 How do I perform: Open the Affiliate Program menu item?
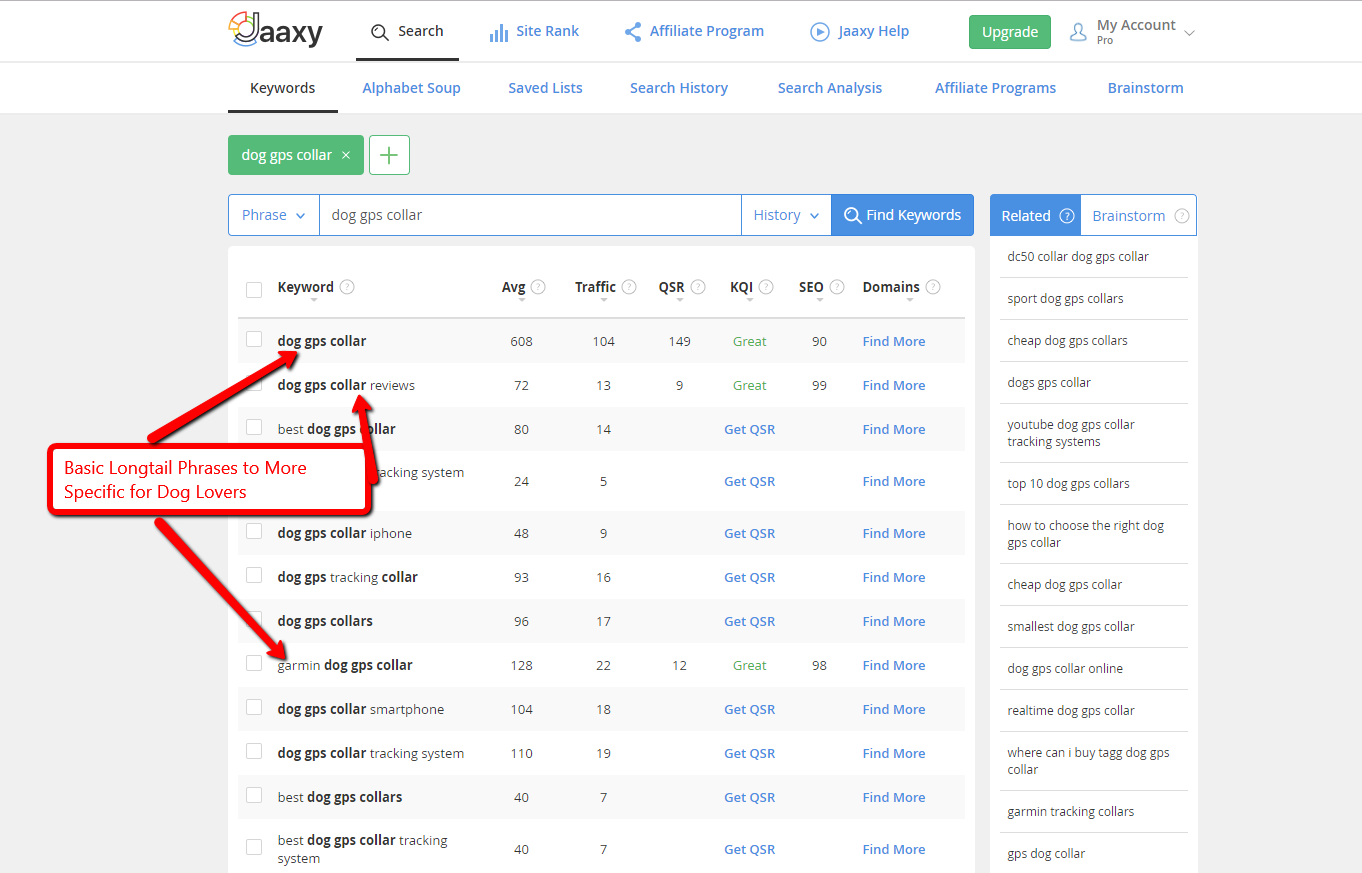pos(694,31)
